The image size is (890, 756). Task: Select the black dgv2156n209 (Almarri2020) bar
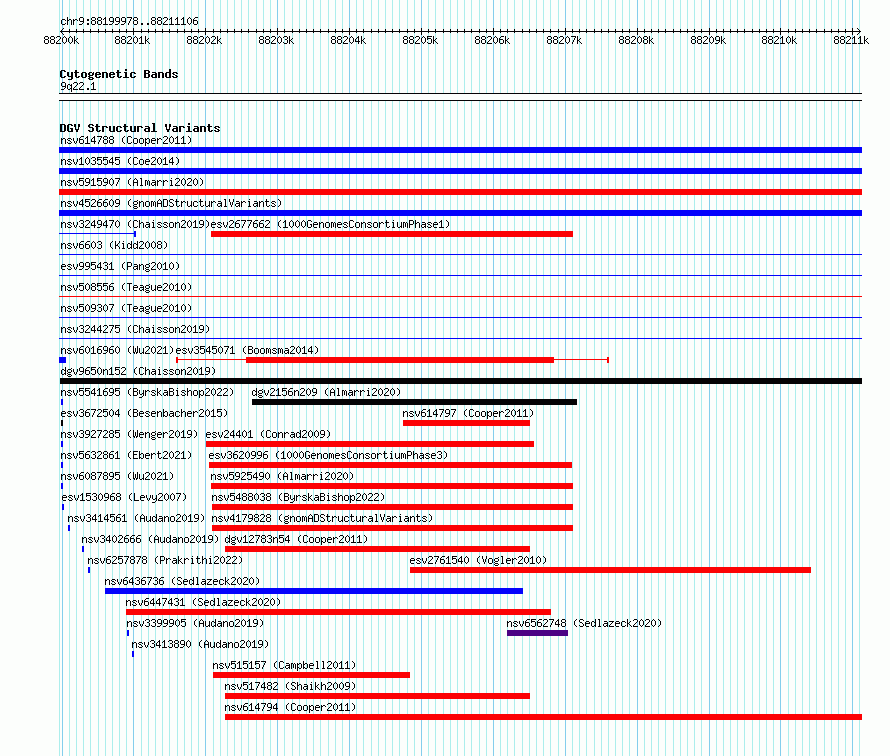414,402
